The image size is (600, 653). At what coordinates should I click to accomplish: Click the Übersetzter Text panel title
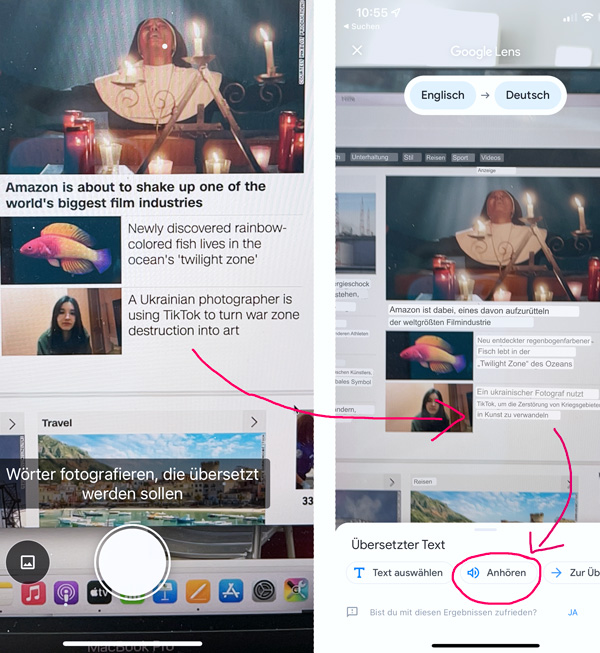point(398,544)
